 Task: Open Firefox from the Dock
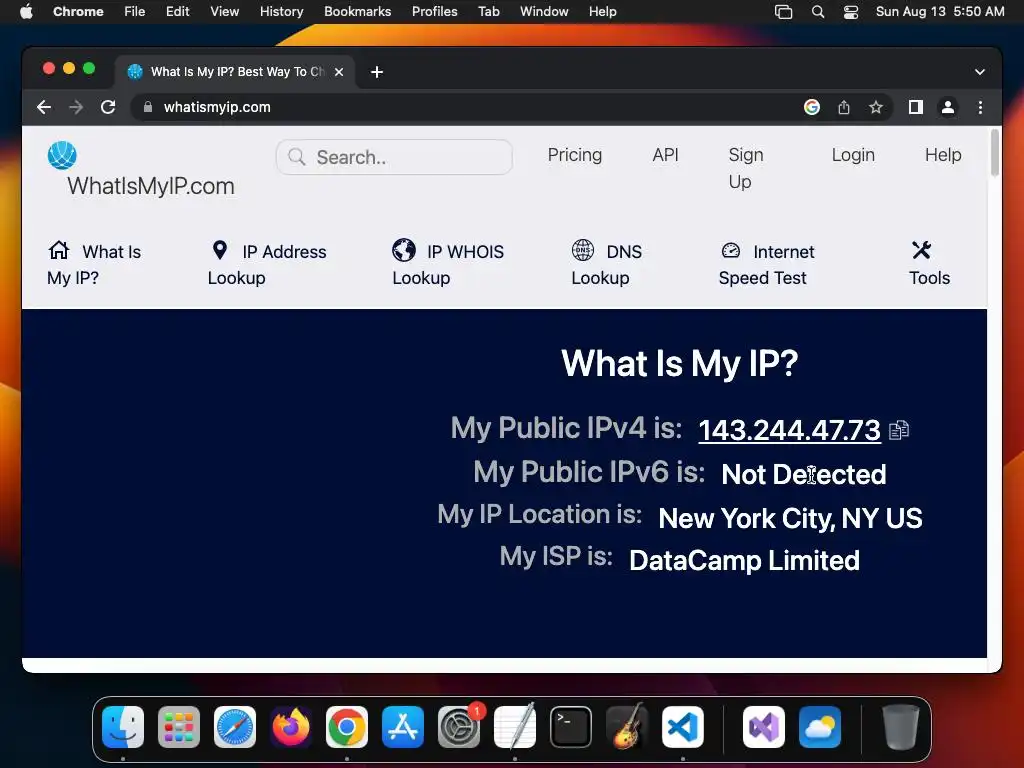click(x=291, y=727)
